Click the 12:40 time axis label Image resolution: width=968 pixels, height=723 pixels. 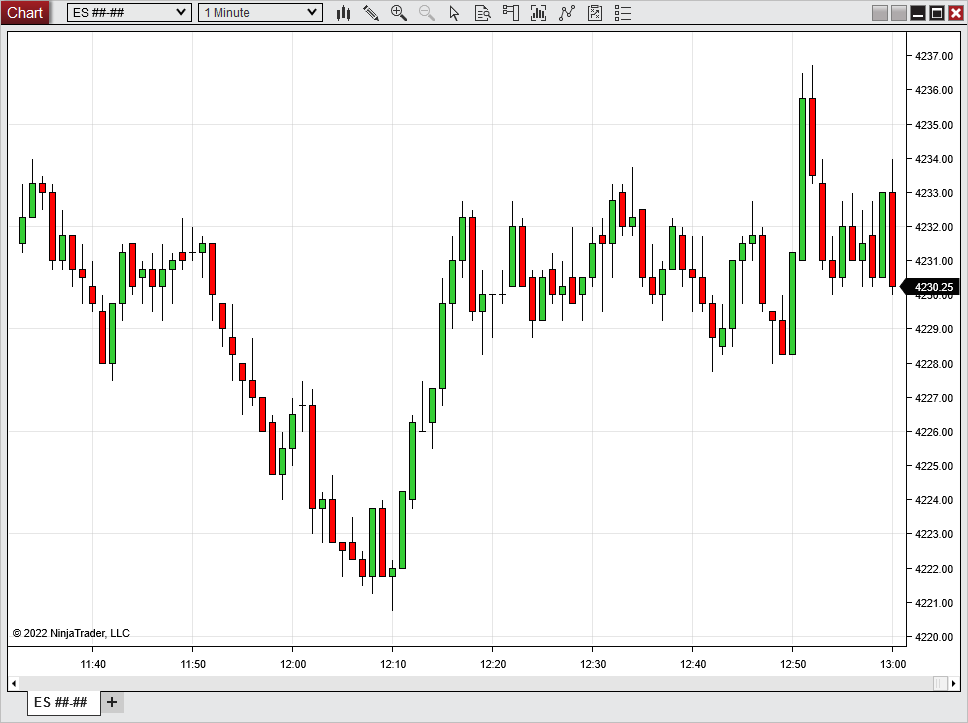[x=693, y=664]
